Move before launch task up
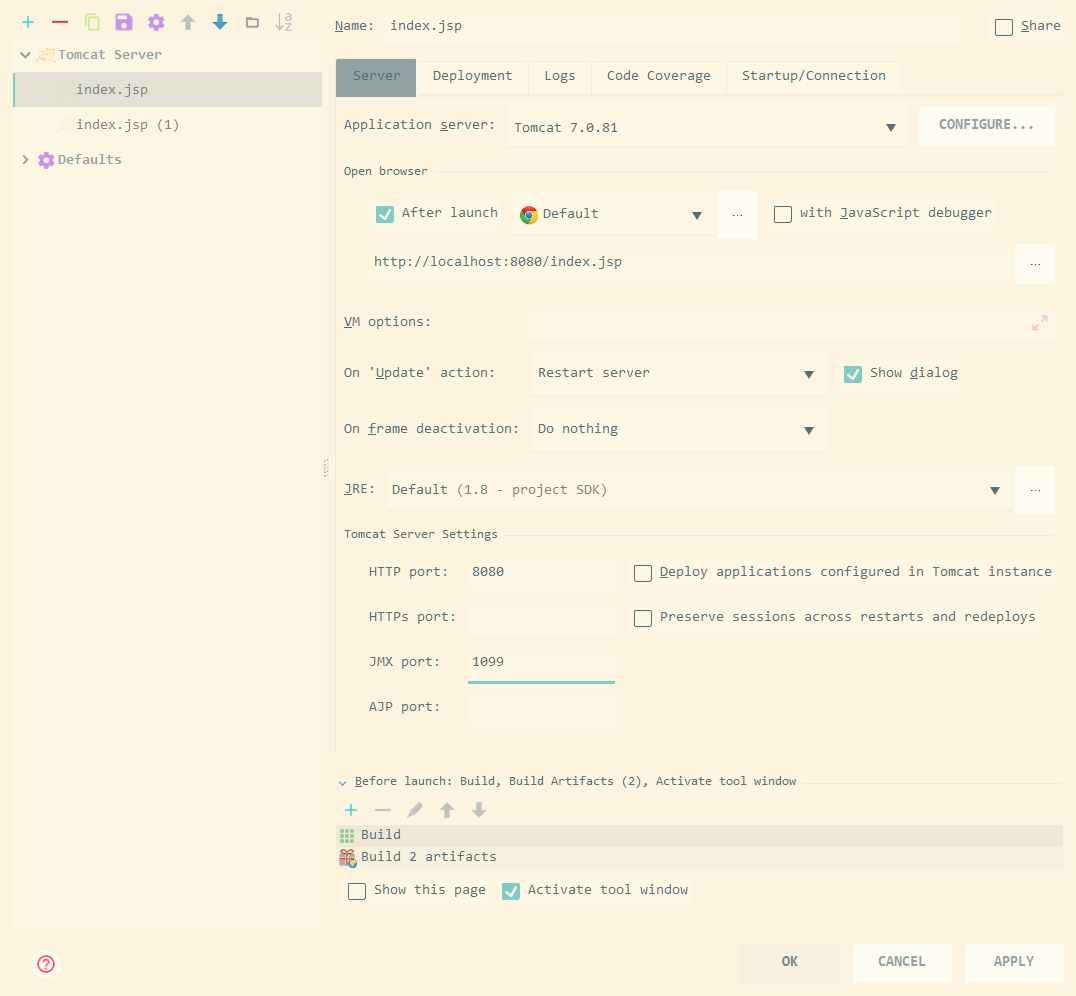 pyautogui.click(x=447, y=810)
